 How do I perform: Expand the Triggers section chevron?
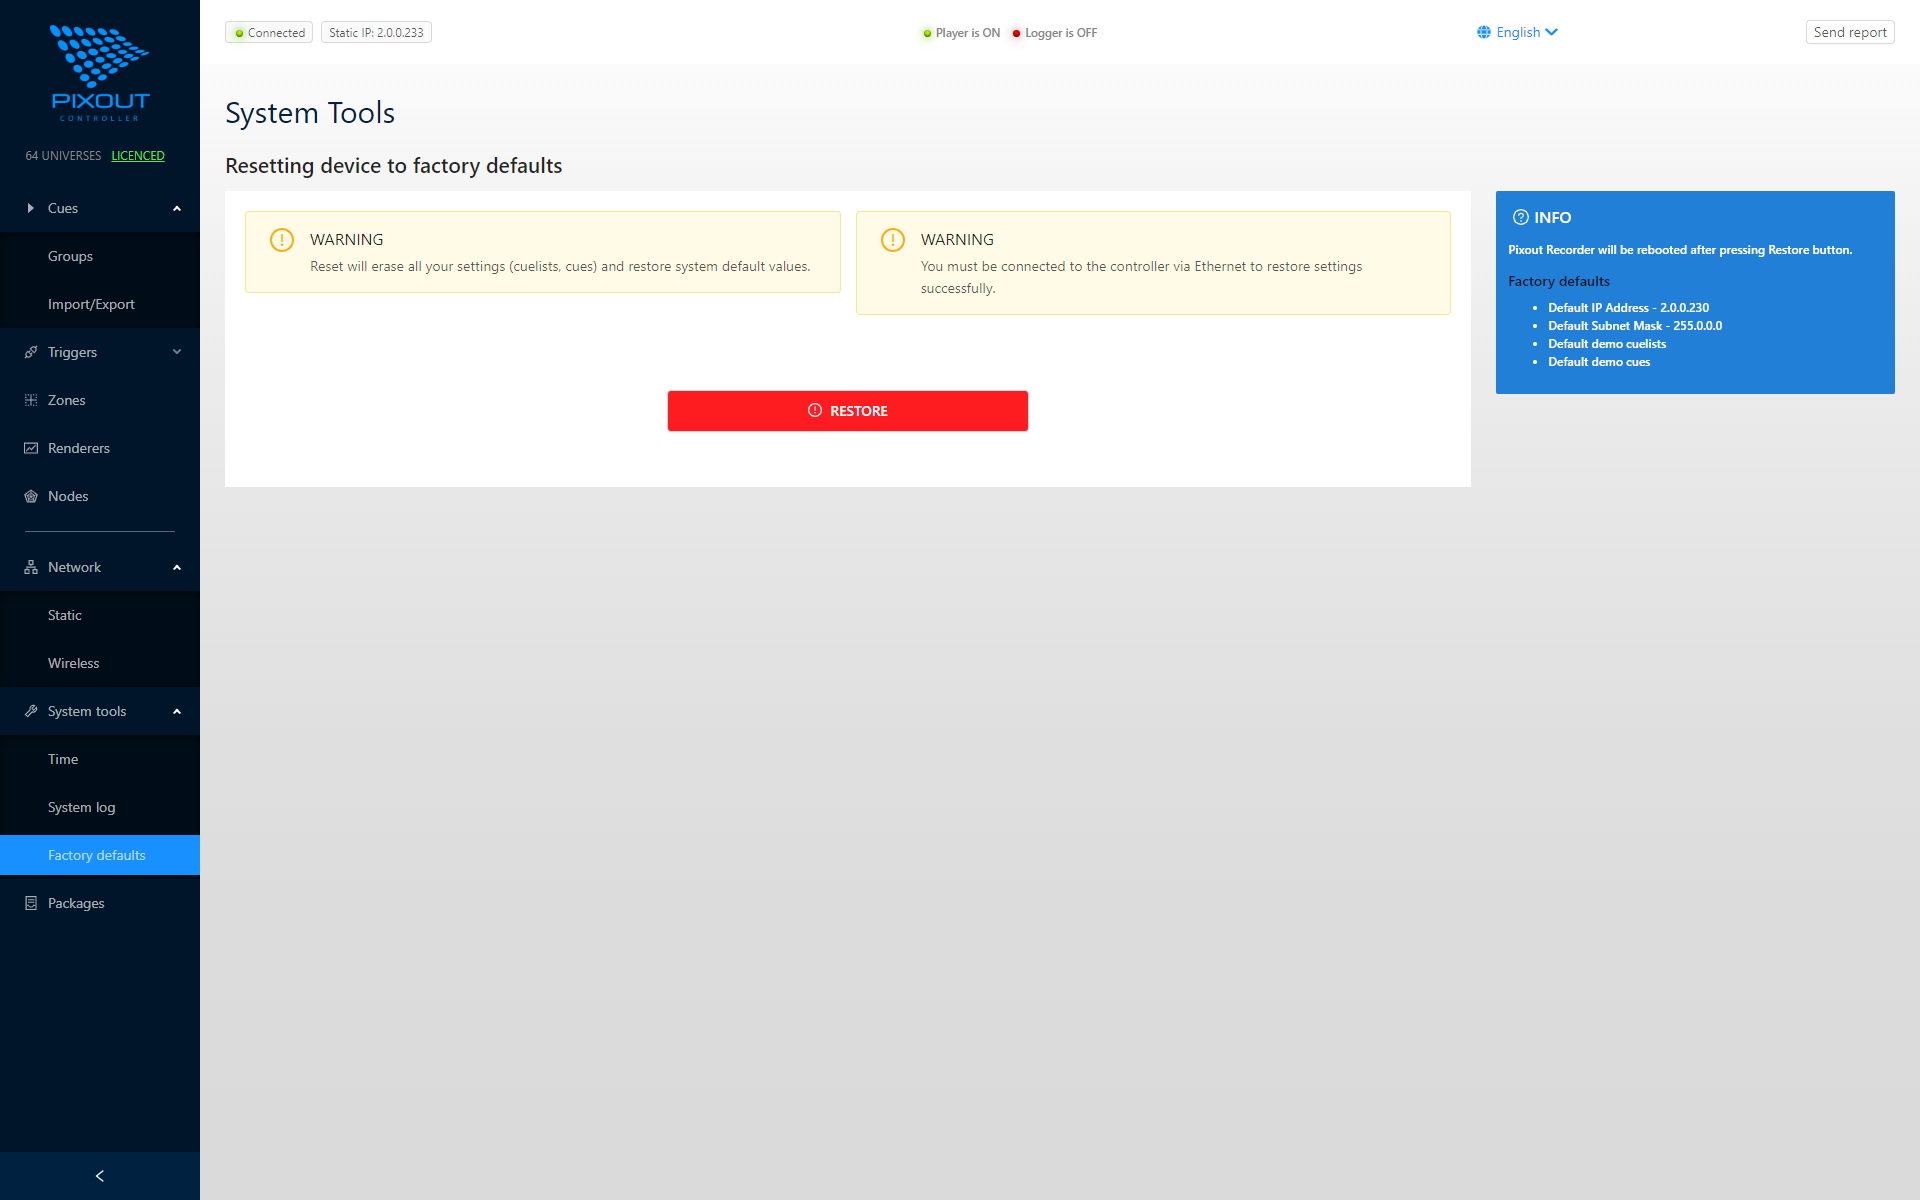point(176,352)
